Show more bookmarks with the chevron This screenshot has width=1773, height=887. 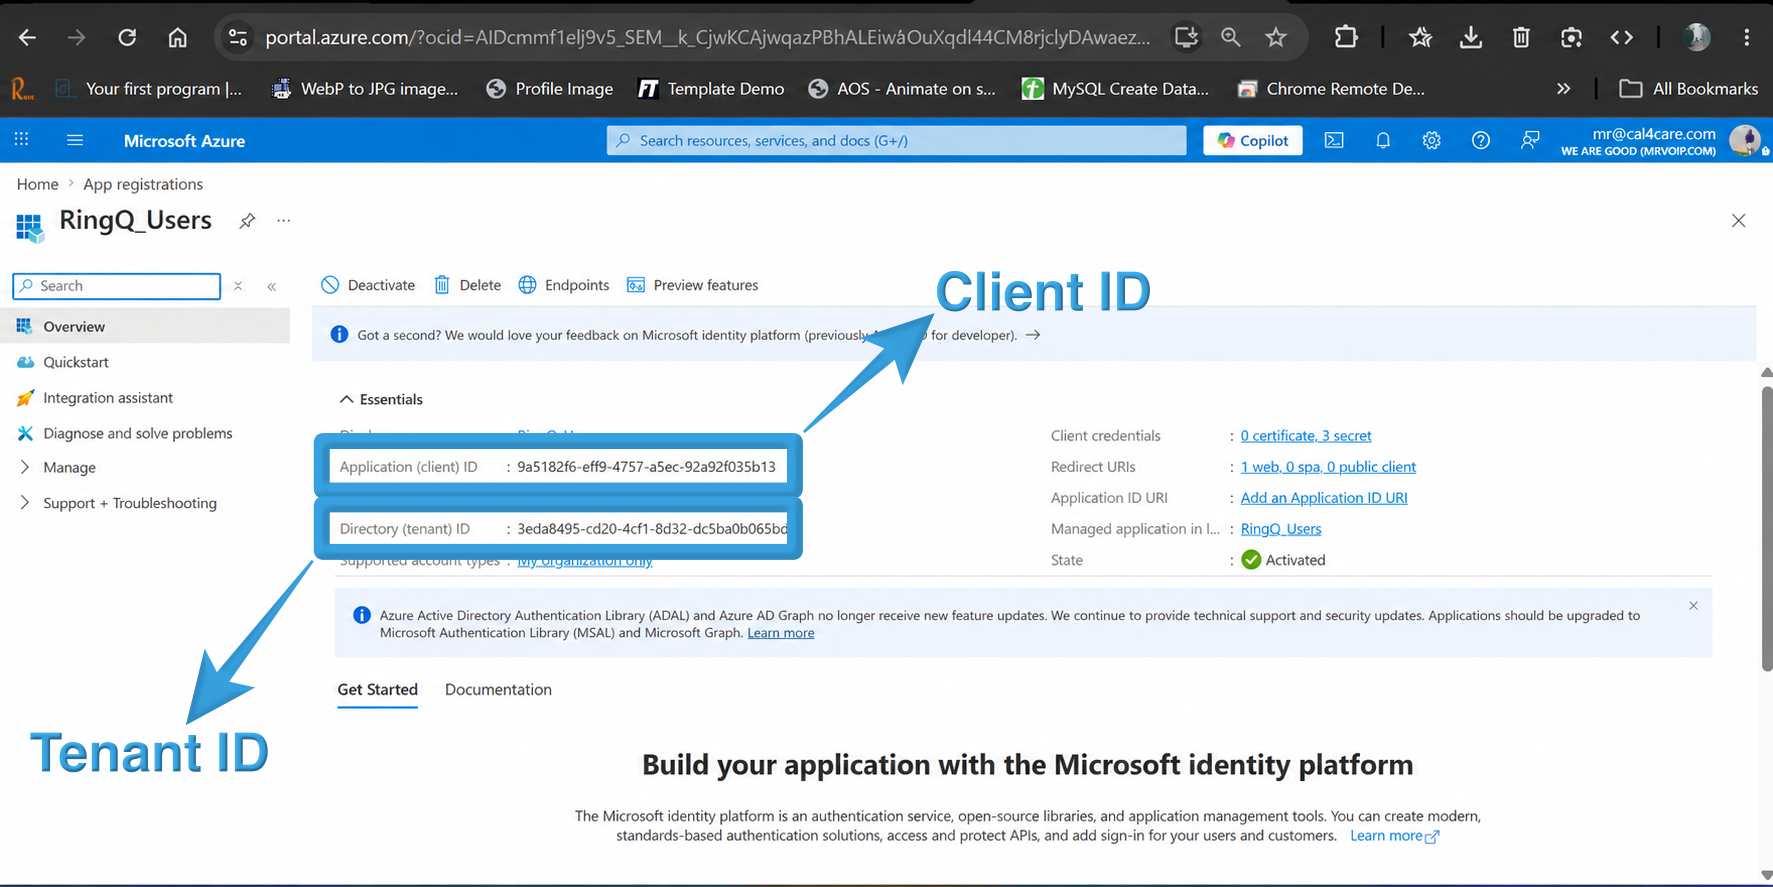pyautogui.click(x=1563, y=89)
